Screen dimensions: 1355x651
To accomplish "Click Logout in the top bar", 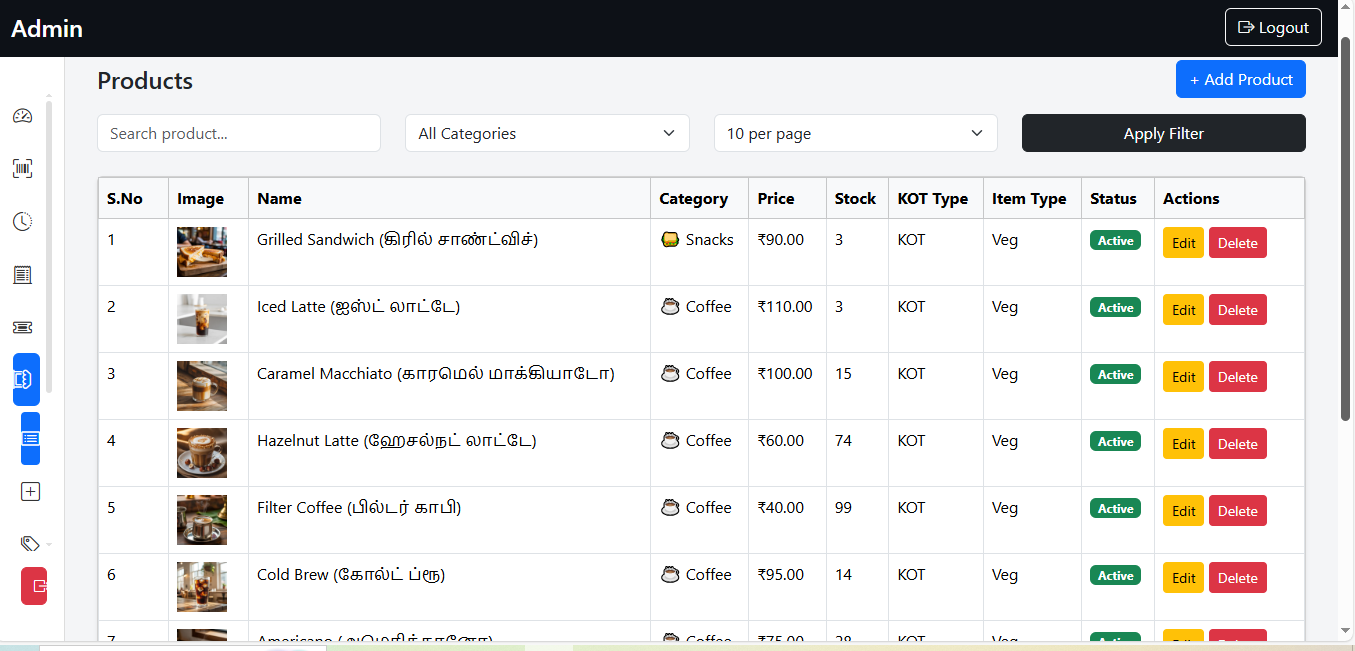I will point(1273,27).
